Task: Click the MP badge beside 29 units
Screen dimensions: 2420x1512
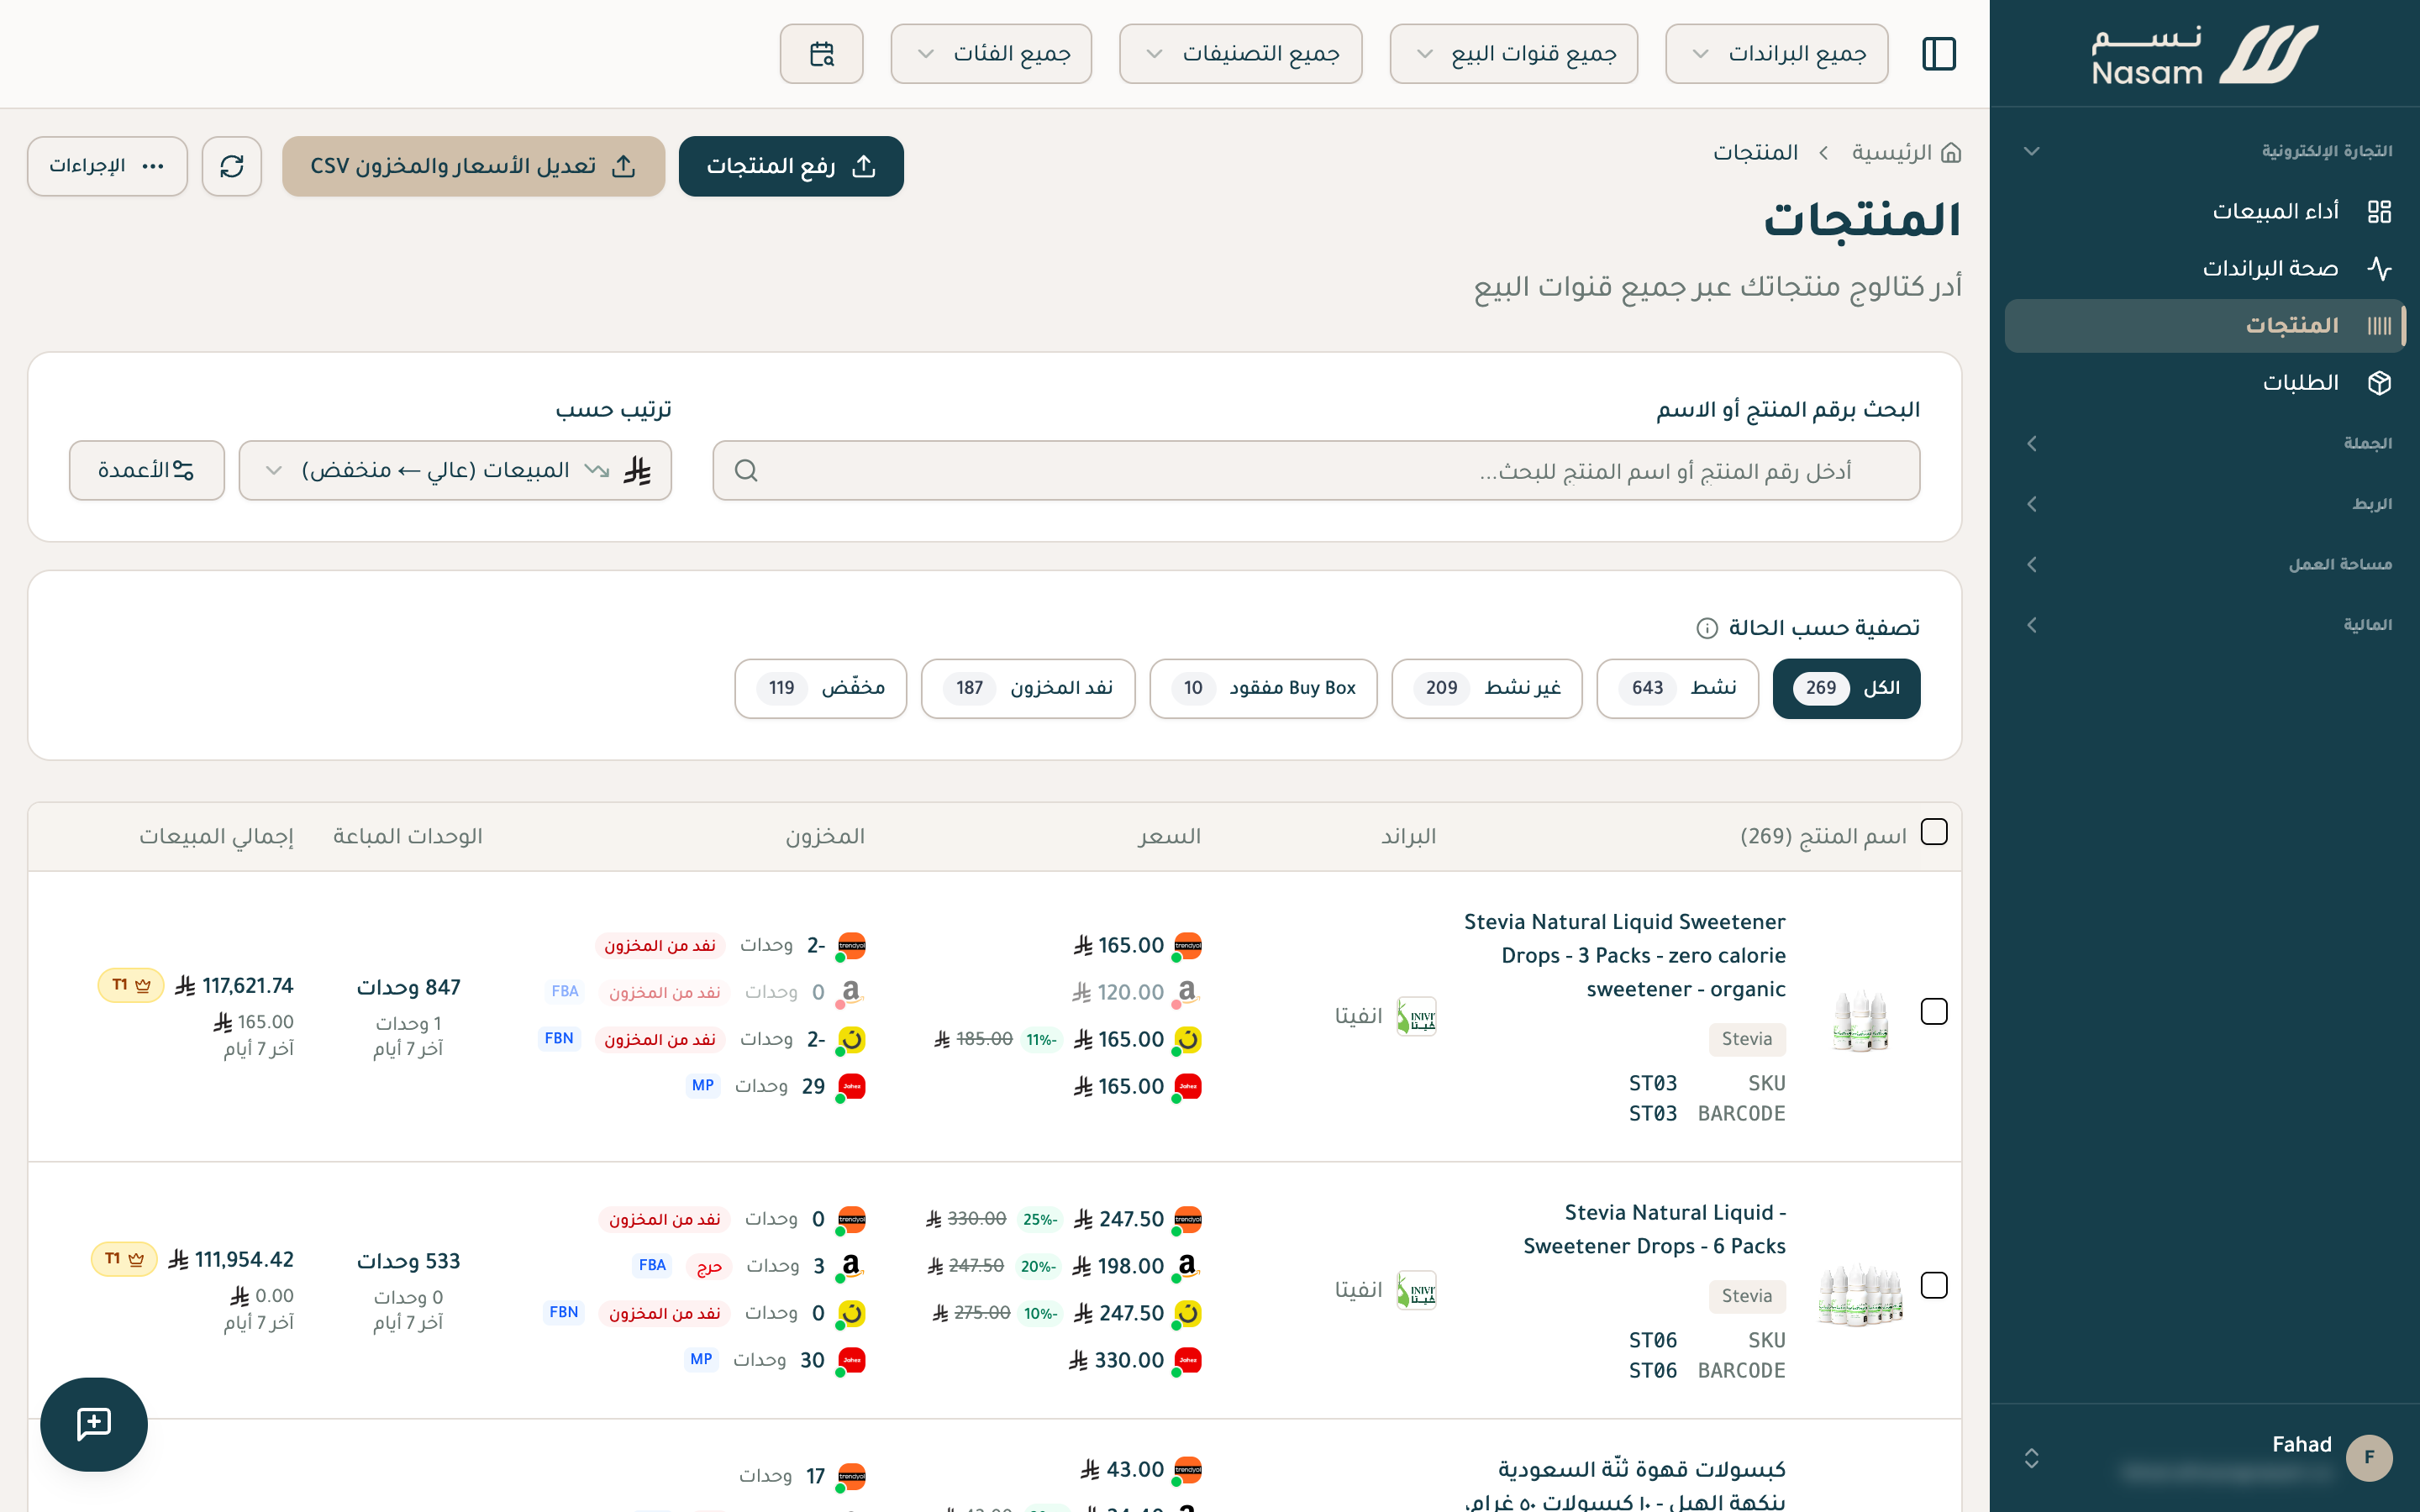Action: click(x=703, y=1085)
